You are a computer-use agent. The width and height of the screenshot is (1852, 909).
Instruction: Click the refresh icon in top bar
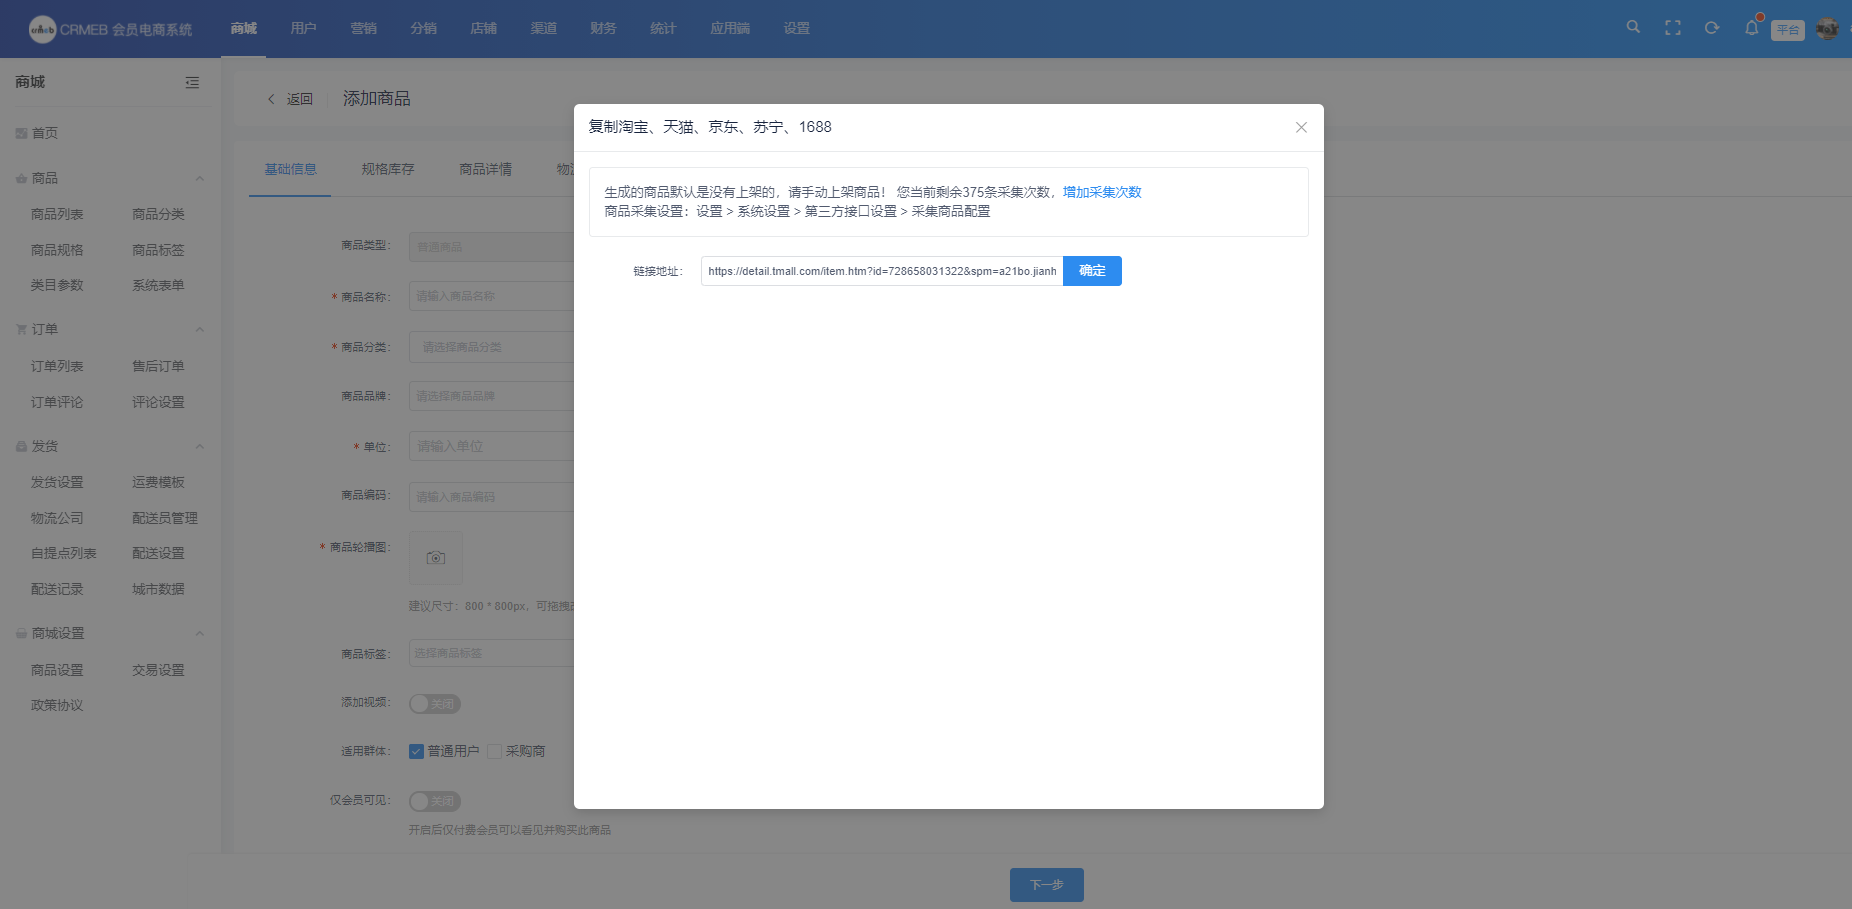pos(1712,28)
